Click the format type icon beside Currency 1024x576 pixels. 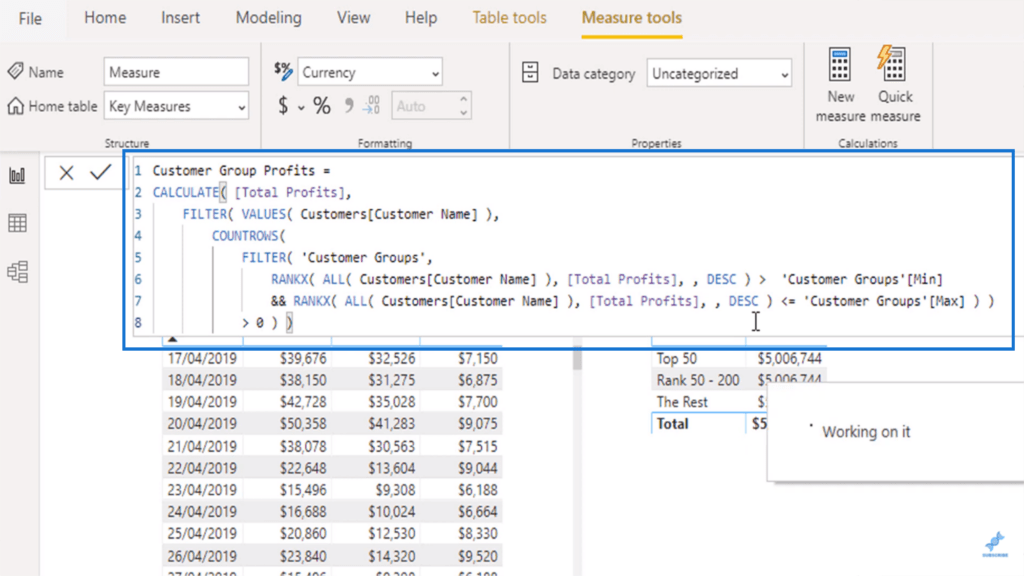tap(283, 71)
